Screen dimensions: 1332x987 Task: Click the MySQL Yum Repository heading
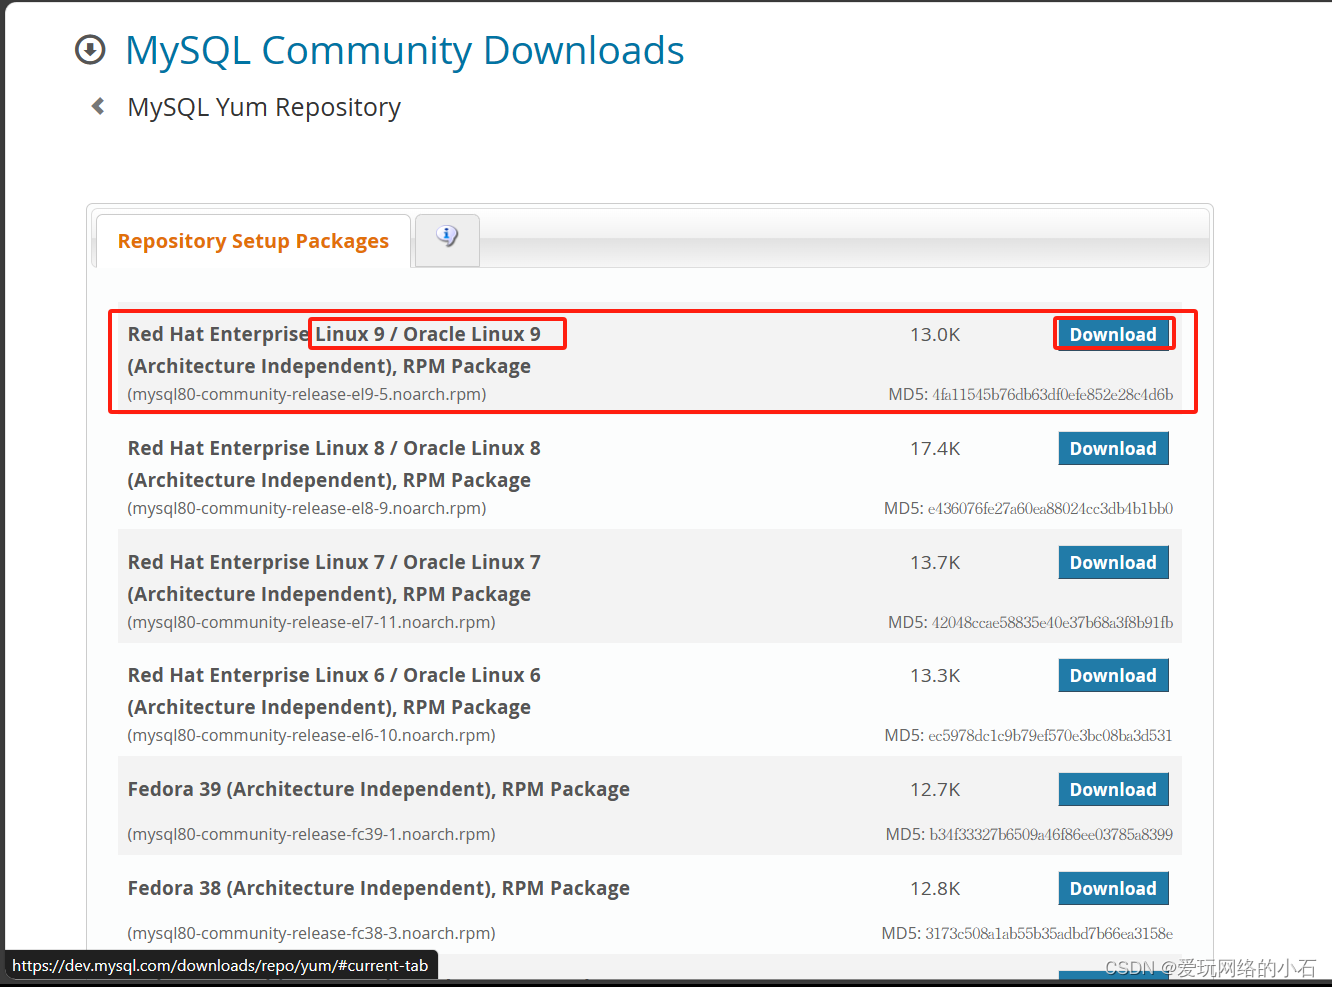264,107
